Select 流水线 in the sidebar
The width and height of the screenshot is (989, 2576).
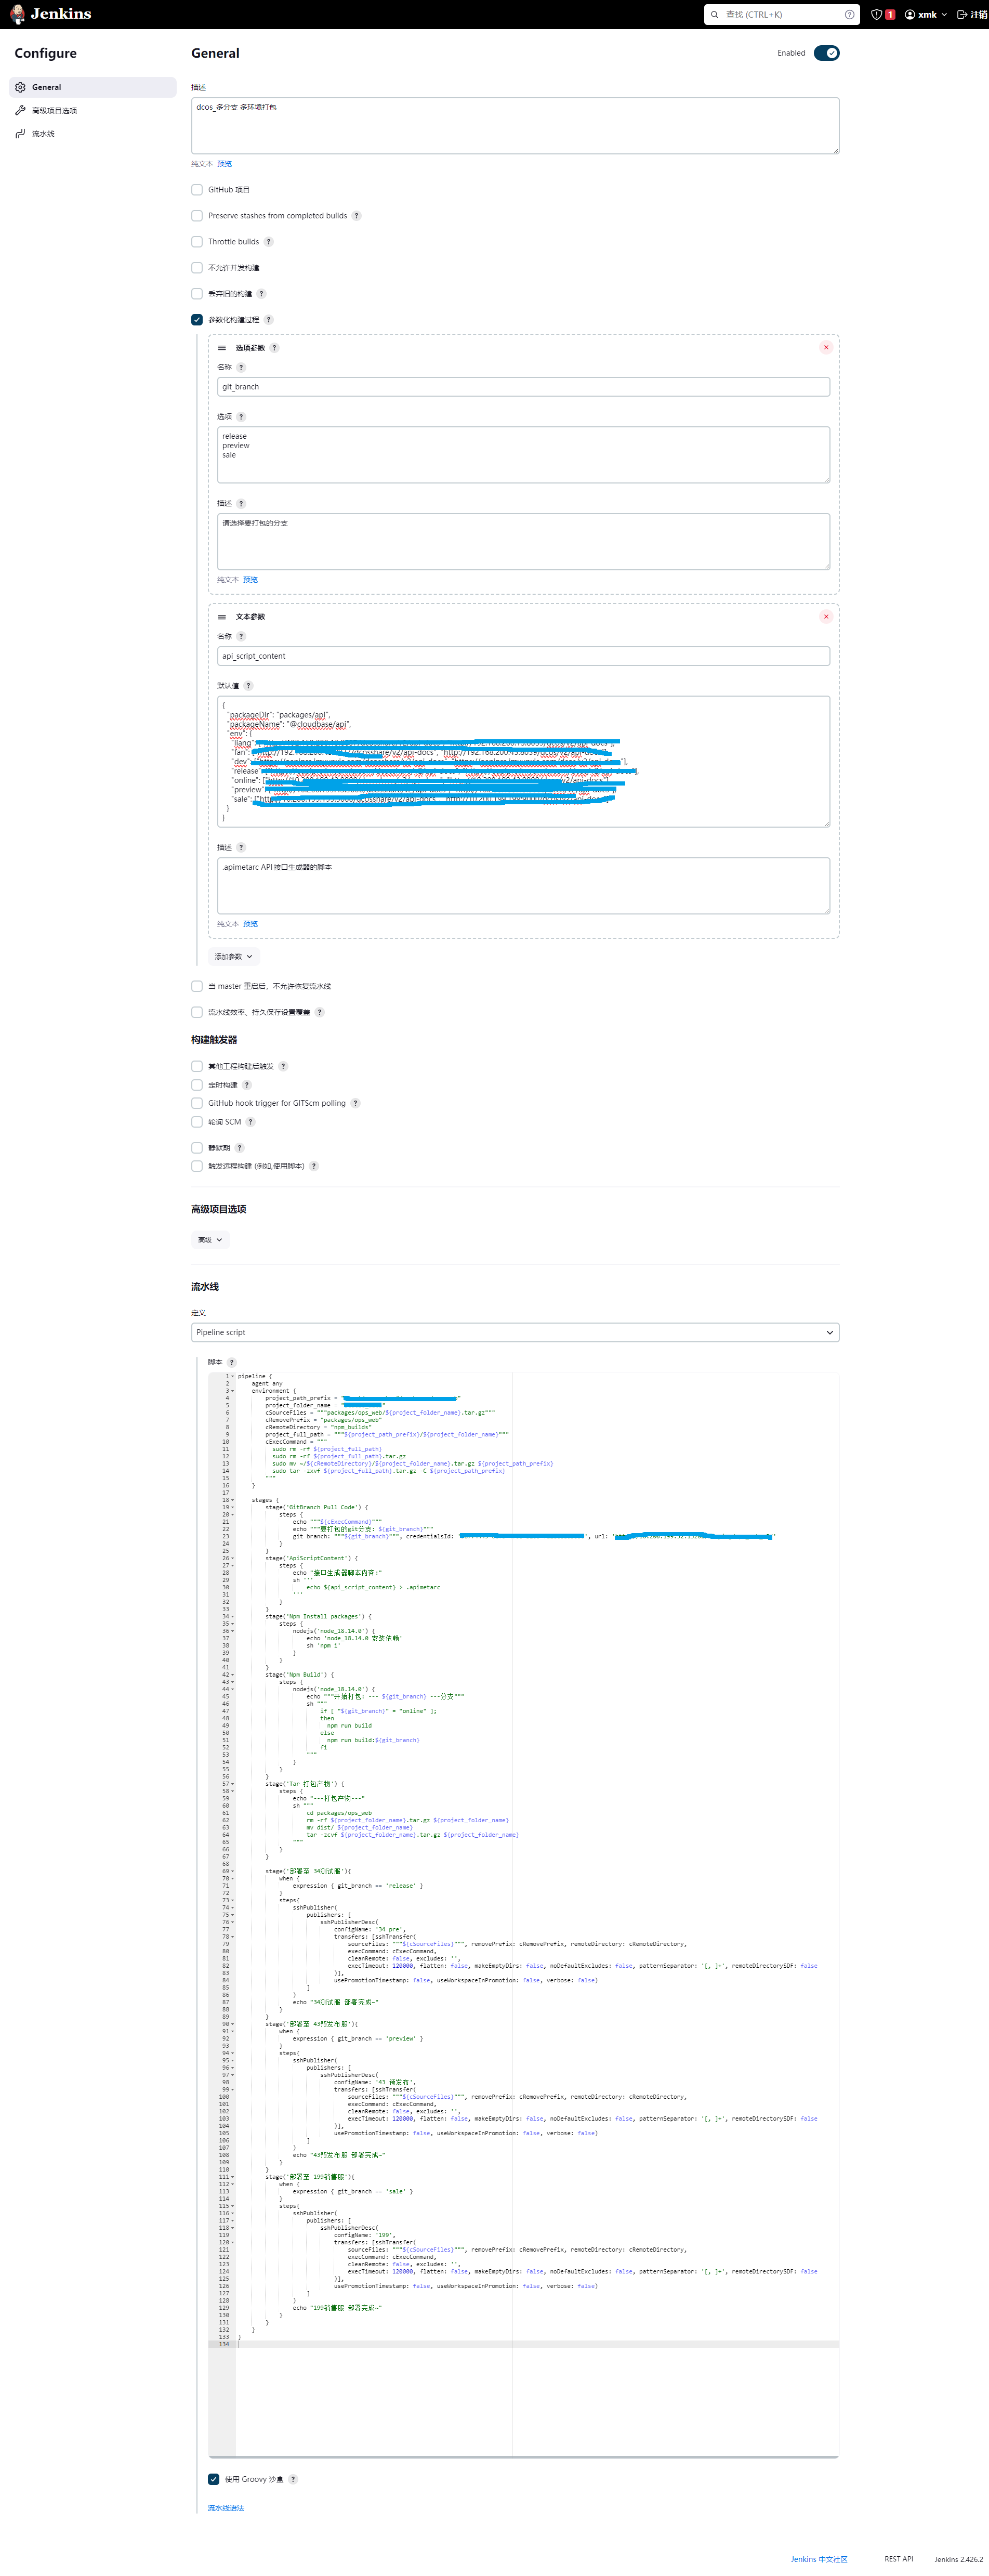pos(93,133)
